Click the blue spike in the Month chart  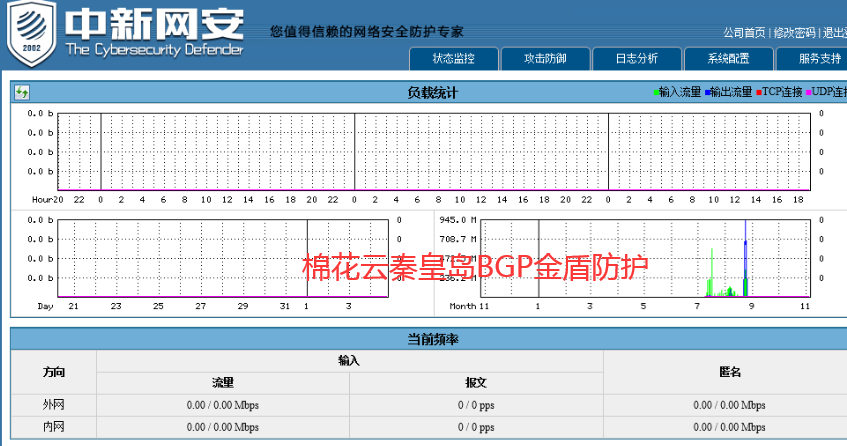point(745,258)
